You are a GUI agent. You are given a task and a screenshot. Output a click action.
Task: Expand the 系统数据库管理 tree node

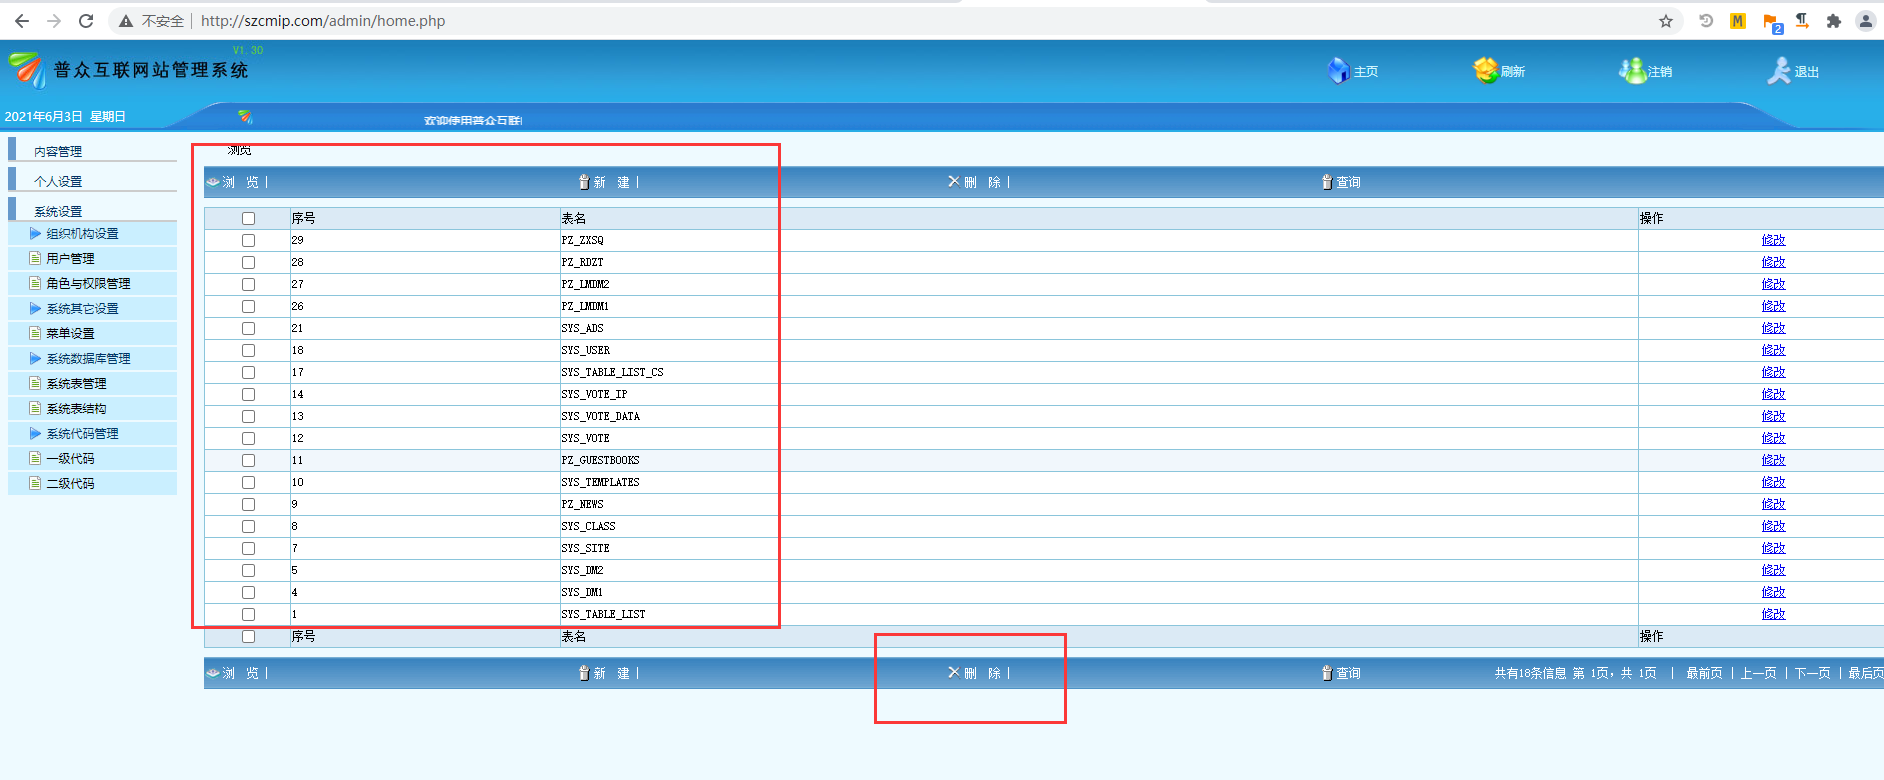pyautogui.click(x=36, y=359)
